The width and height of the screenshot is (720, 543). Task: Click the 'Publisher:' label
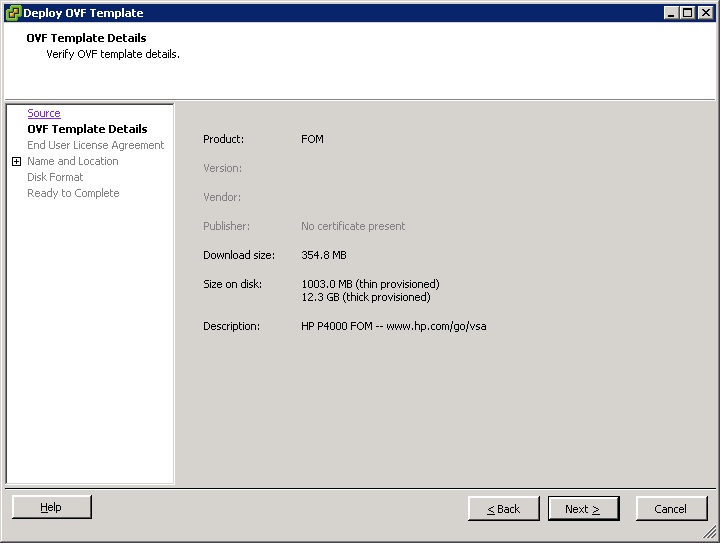click(226, 226)
